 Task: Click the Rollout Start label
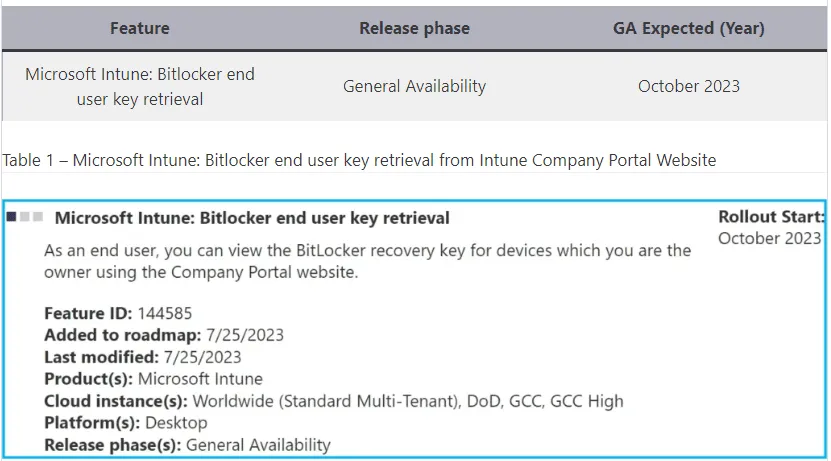click(771, 217)
